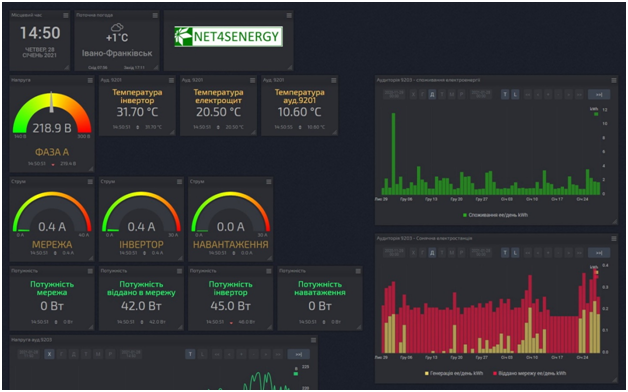The width and height of the screenshot is (628, 392).
Task: Open menu of the Струм ІНВЕРТОР gauge widget
Action: (x=179, y=181)
